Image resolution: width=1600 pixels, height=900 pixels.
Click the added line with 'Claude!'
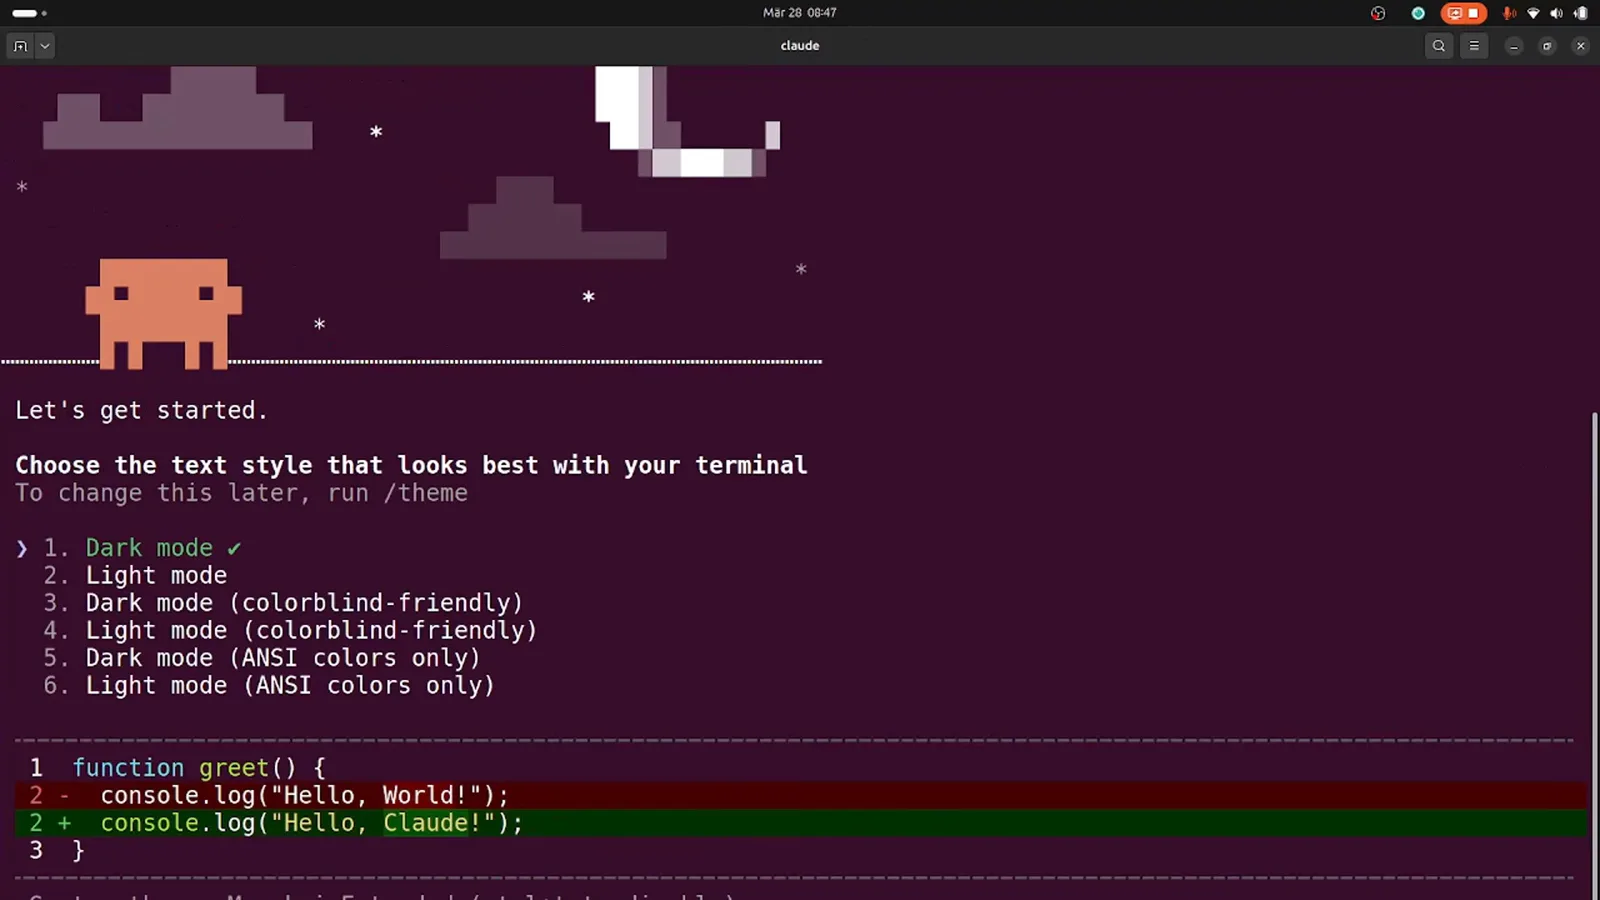point(800,823)
